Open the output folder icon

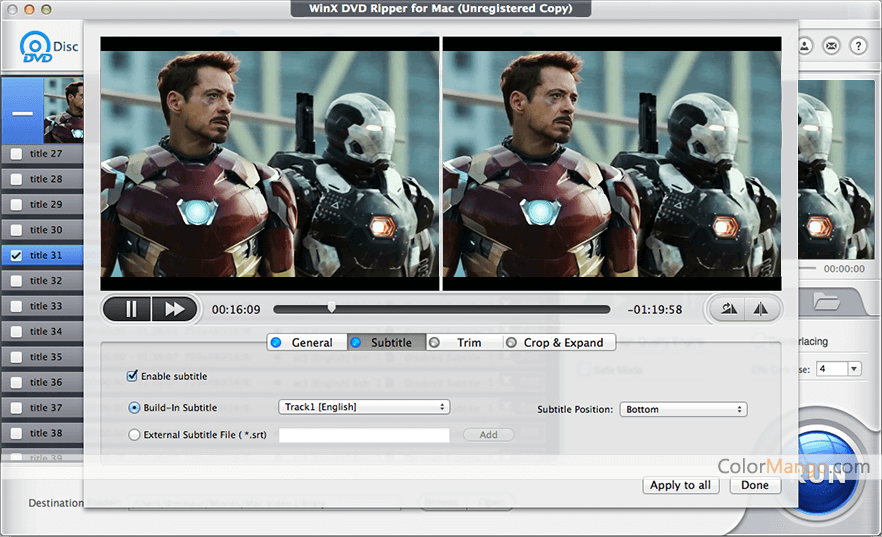[825, 301]
